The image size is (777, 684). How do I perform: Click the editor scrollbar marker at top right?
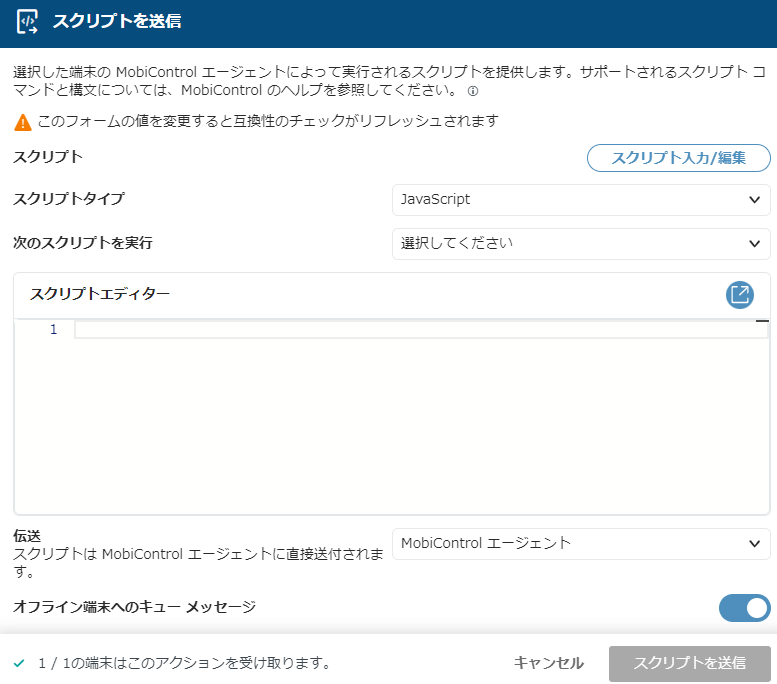click(x=762, y=321)
